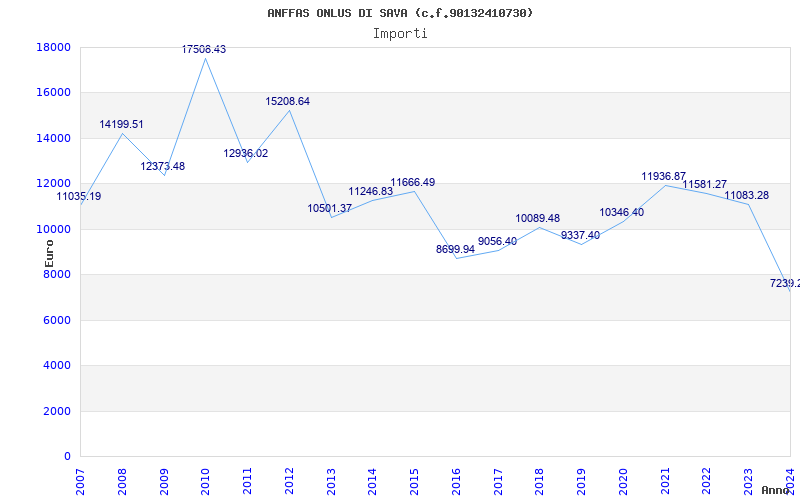Click the 2018 x-axis year label
Image resolution: width=800 pixels, height=500 pixels.
pyautogui.click(x=540, y=482)
